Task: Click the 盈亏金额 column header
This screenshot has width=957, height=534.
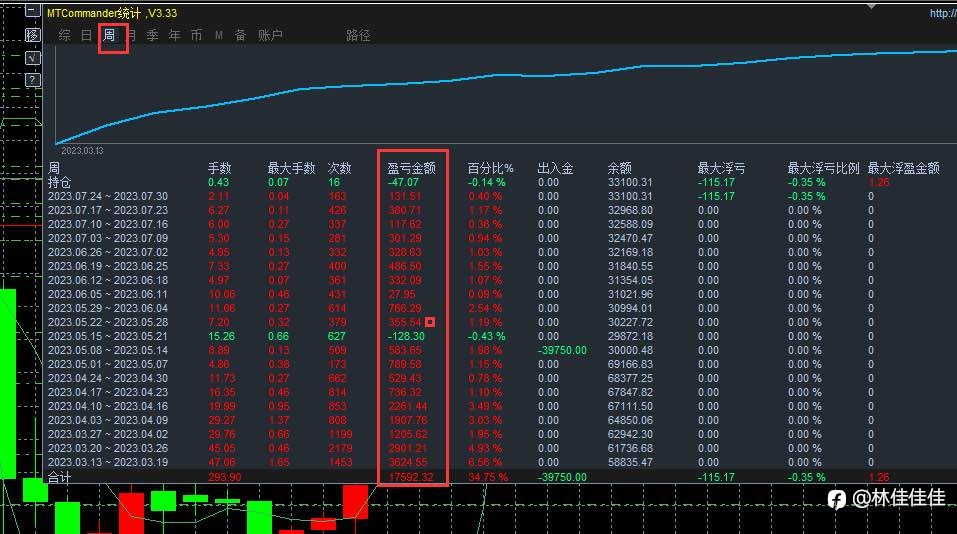Action: 411,168
